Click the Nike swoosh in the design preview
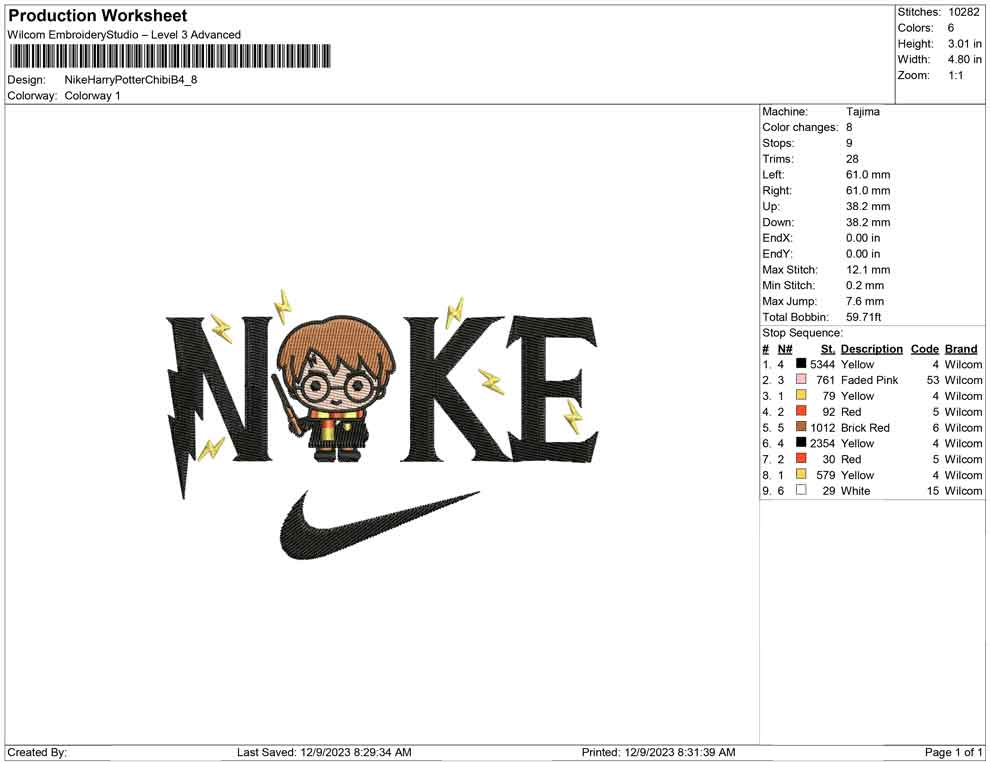Screen dimensions: 990x762 (379, 525)
